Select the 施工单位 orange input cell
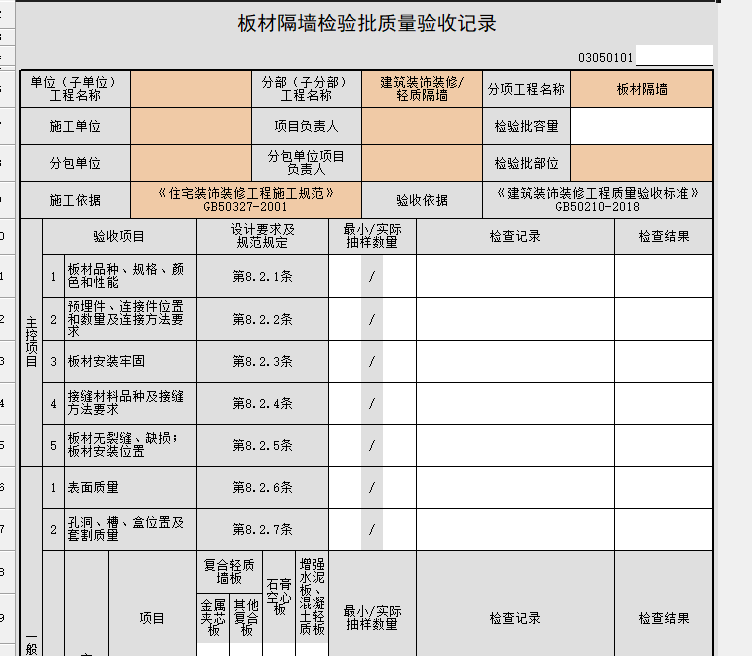This screenshot has width=752, height=656. (x=190, y=127)
